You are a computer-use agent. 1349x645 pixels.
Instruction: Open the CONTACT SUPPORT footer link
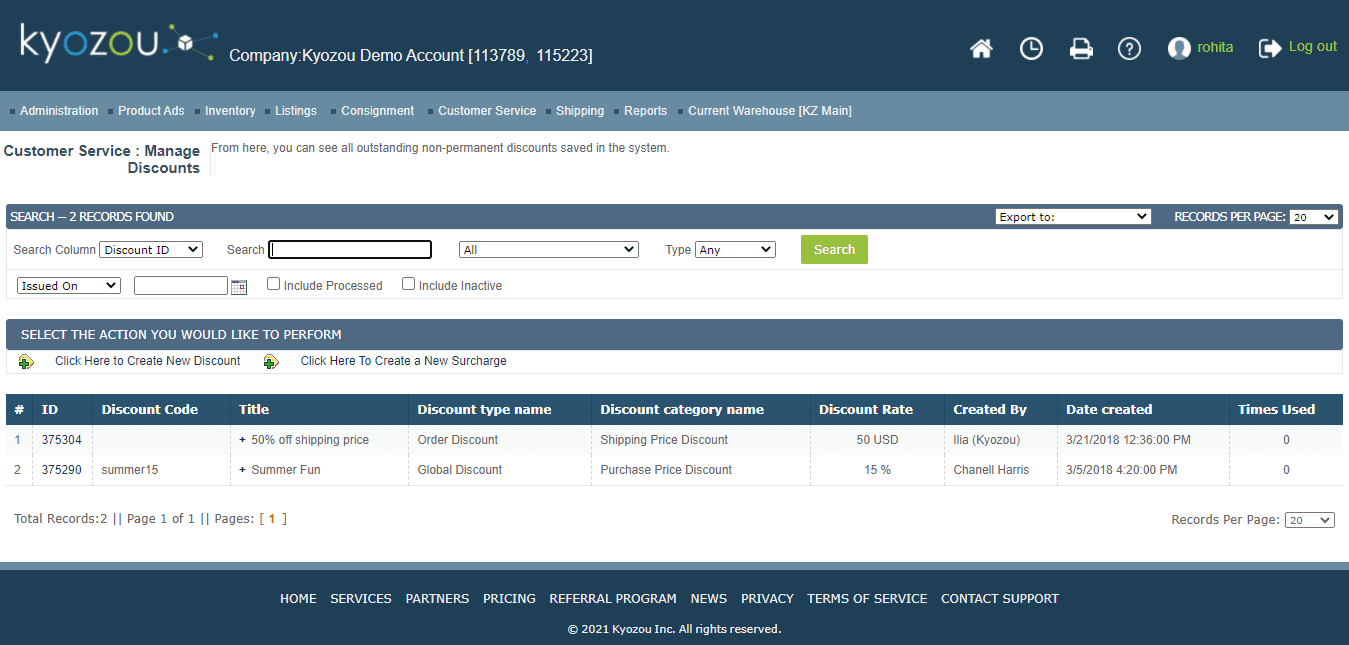[x=1000, y=599]
